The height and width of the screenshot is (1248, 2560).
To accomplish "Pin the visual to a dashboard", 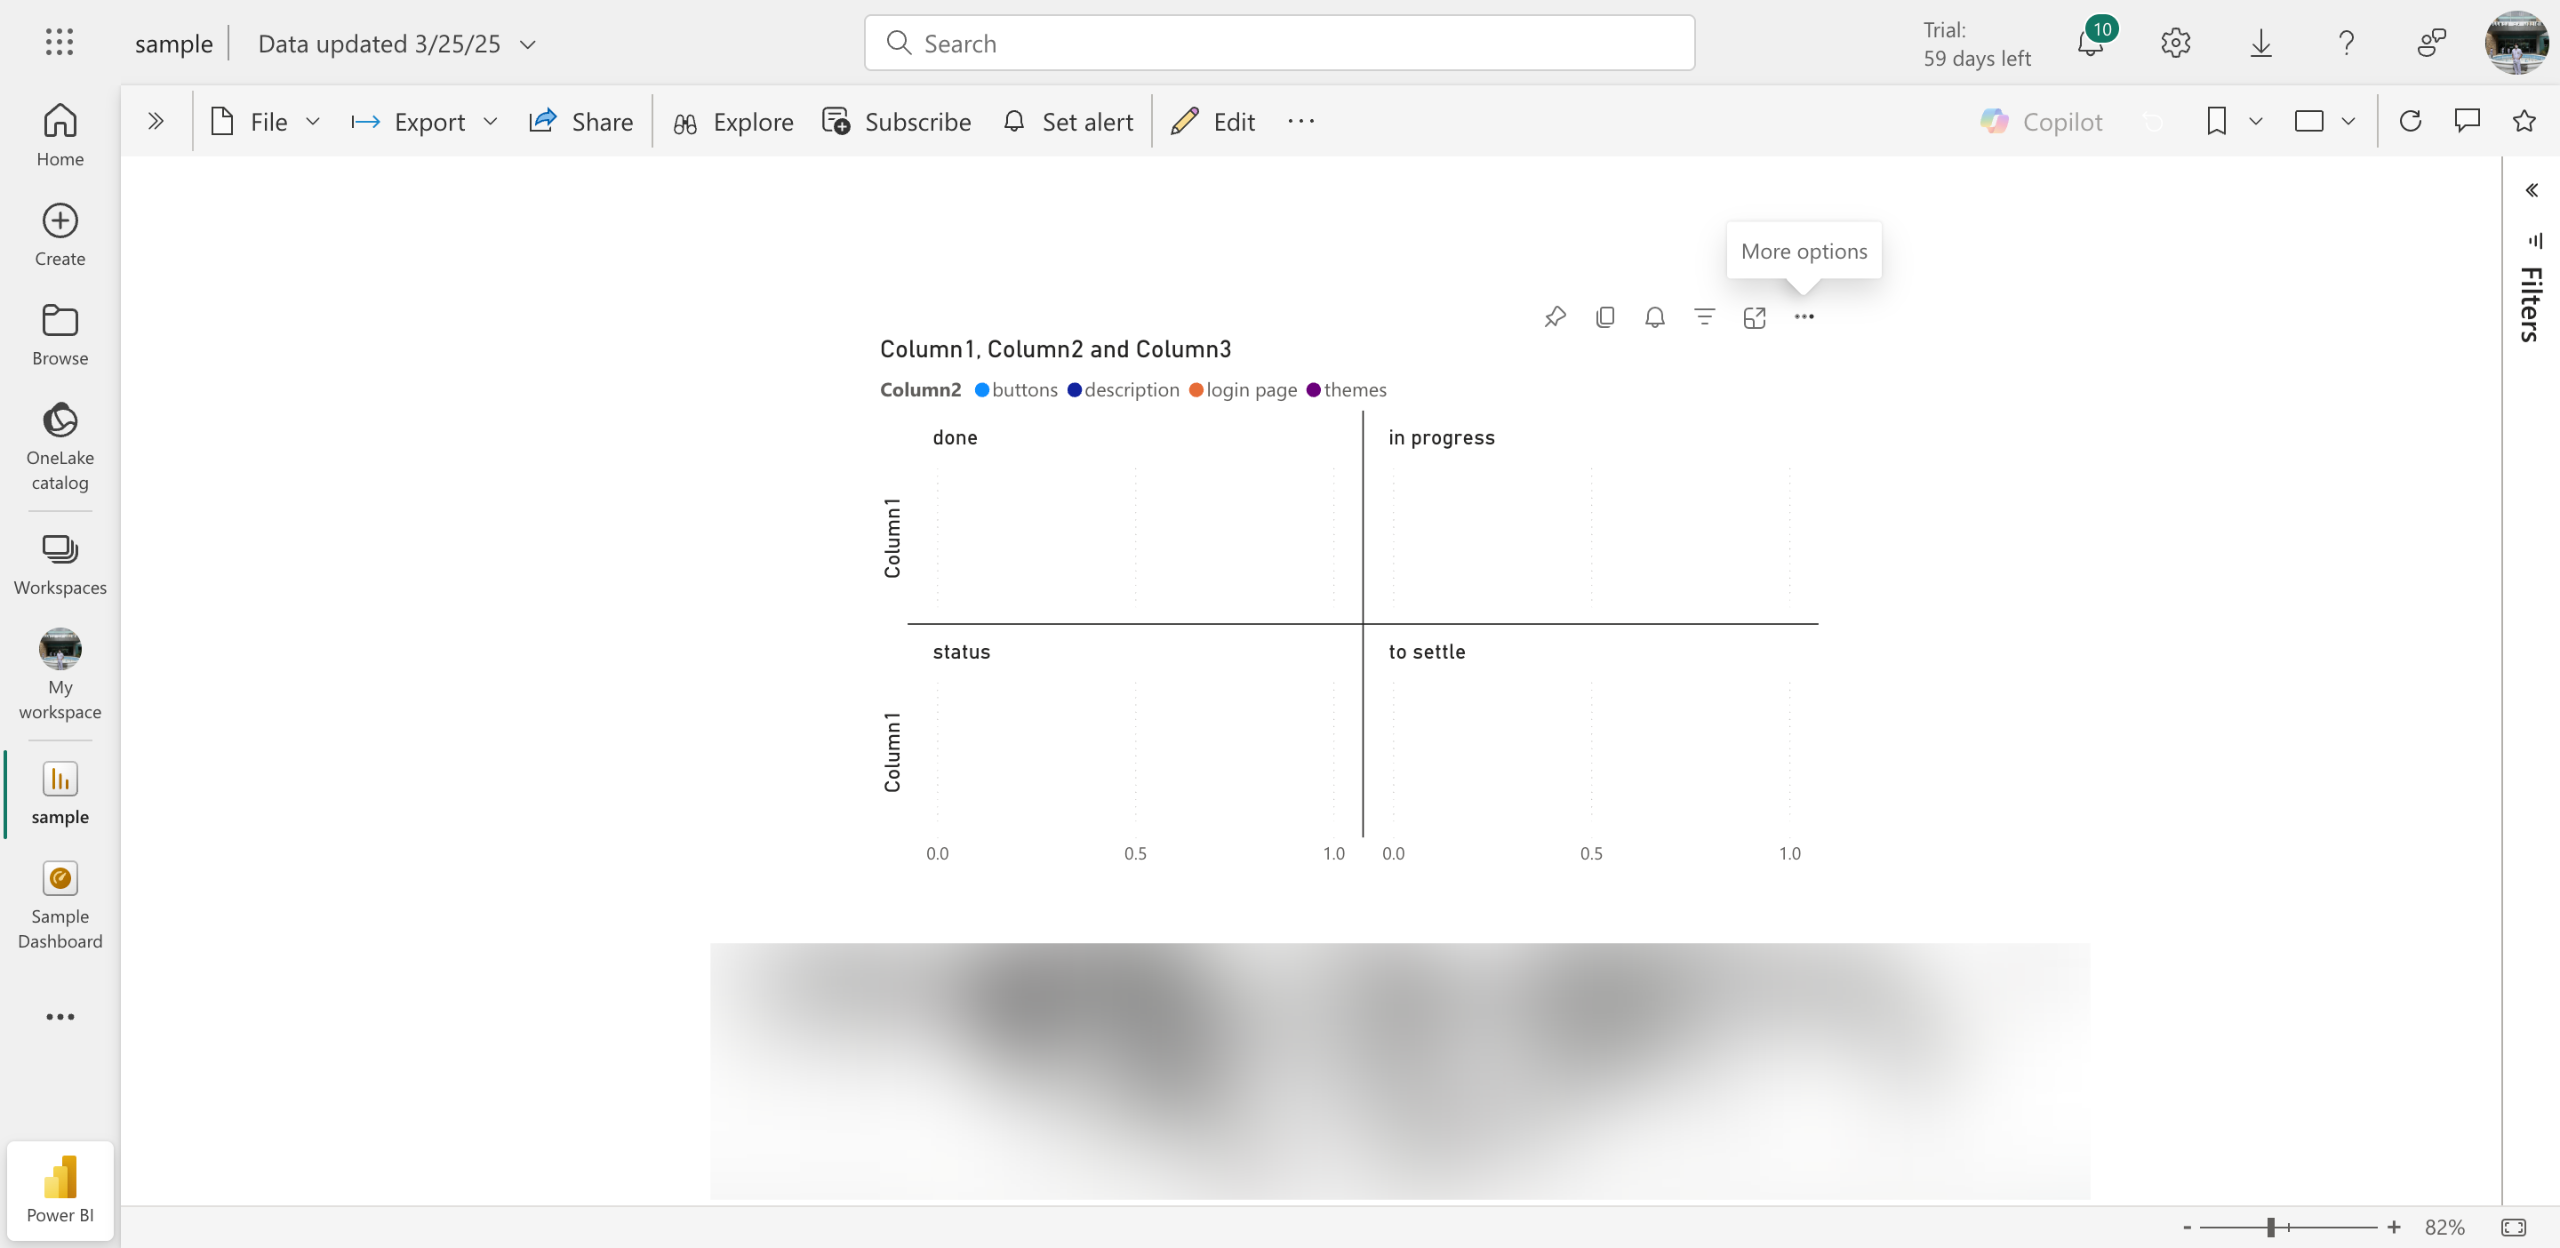I will click(1554, 317).
